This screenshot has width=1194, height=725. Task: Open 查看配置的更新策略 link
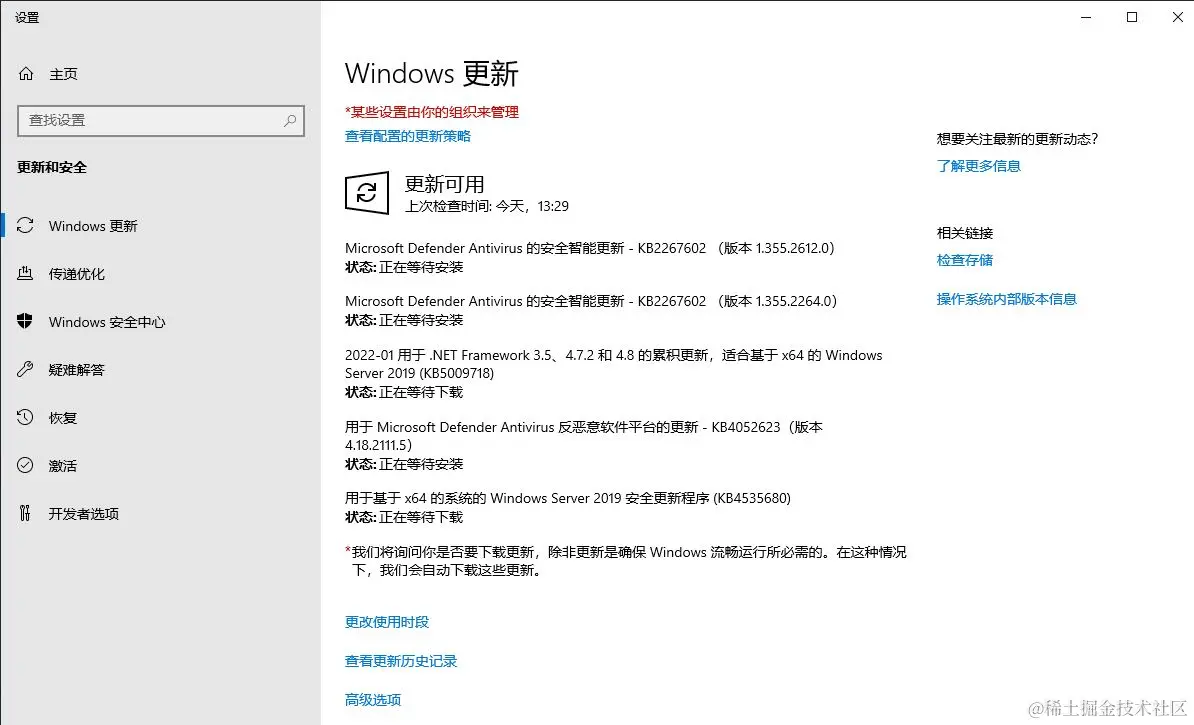point(407,136)
